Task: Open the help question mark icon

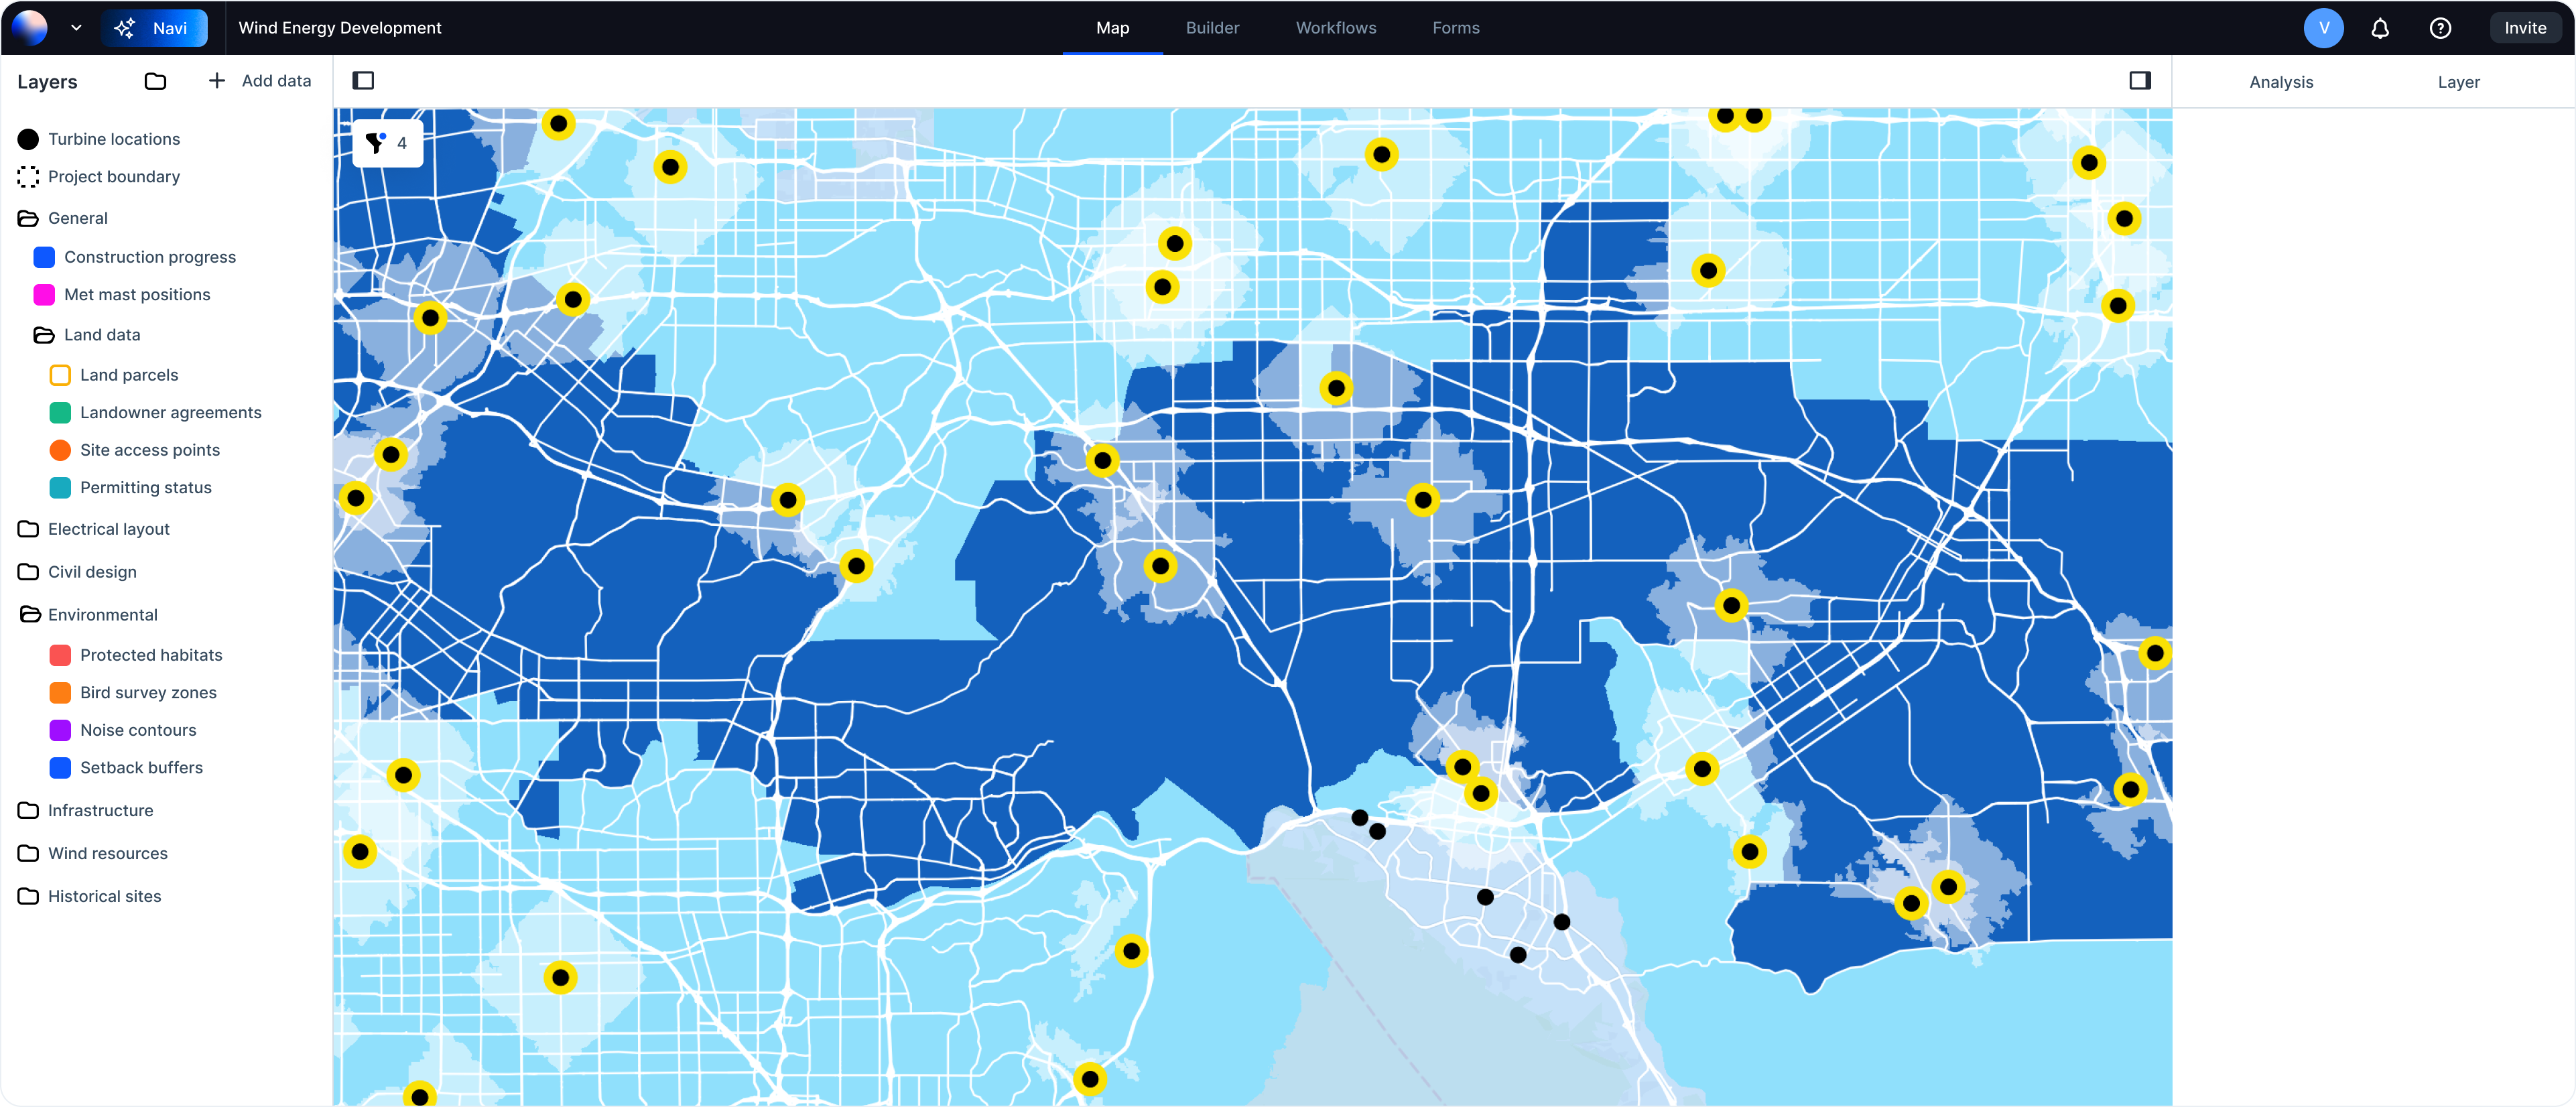Action: tap(2440, 27)
